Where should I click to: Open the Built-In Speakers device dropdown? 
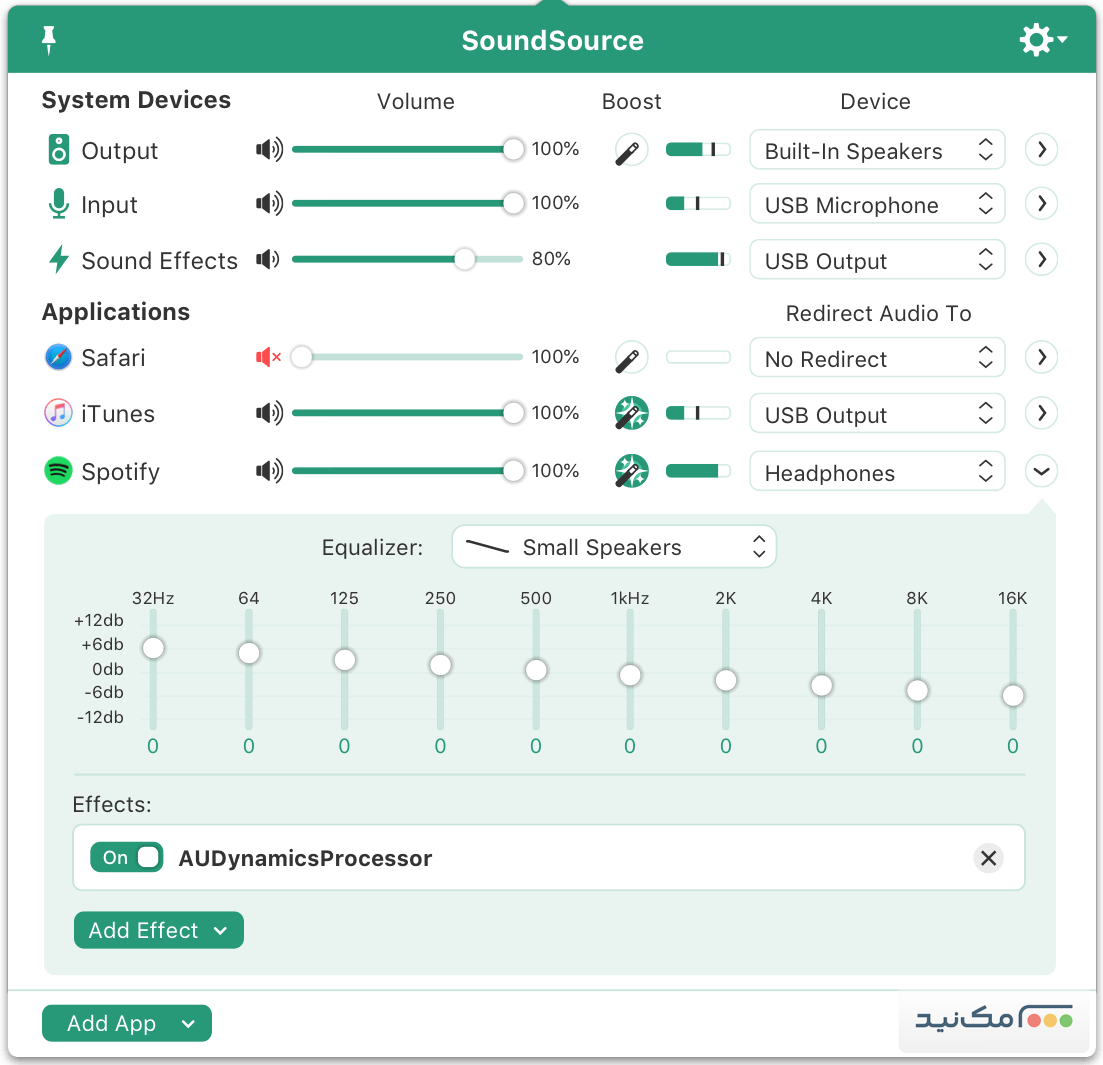point(877,150)
